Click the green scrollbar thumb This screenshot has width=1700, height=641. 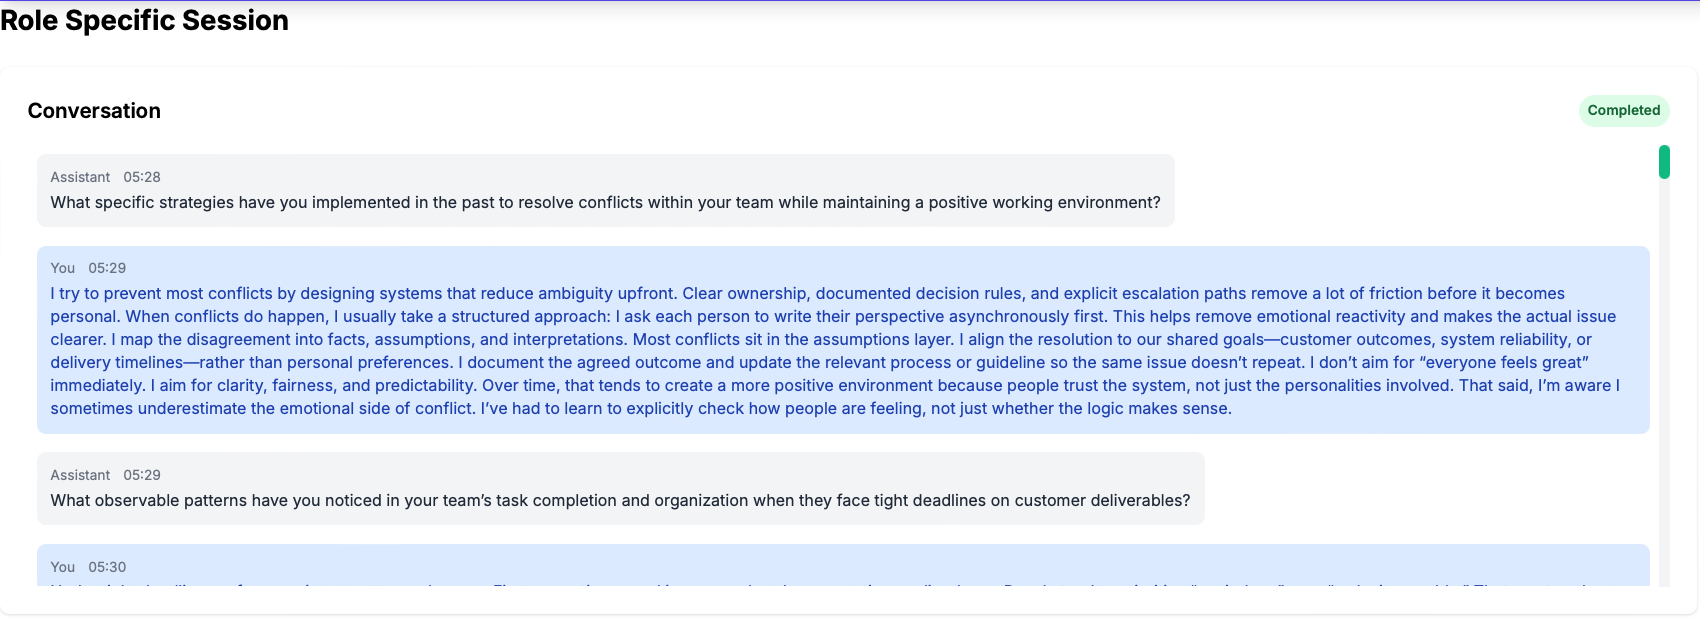point(1664,162)
